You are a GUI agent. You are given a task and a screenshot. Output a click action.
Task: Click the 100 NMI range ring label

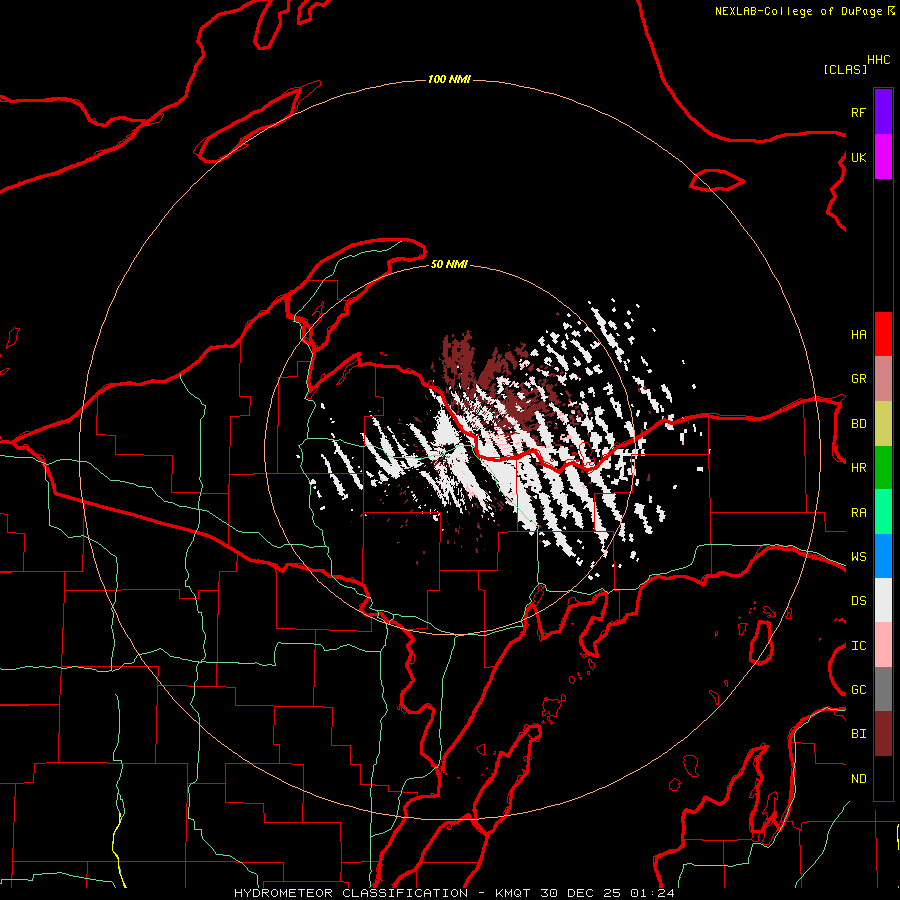(449, 79)
